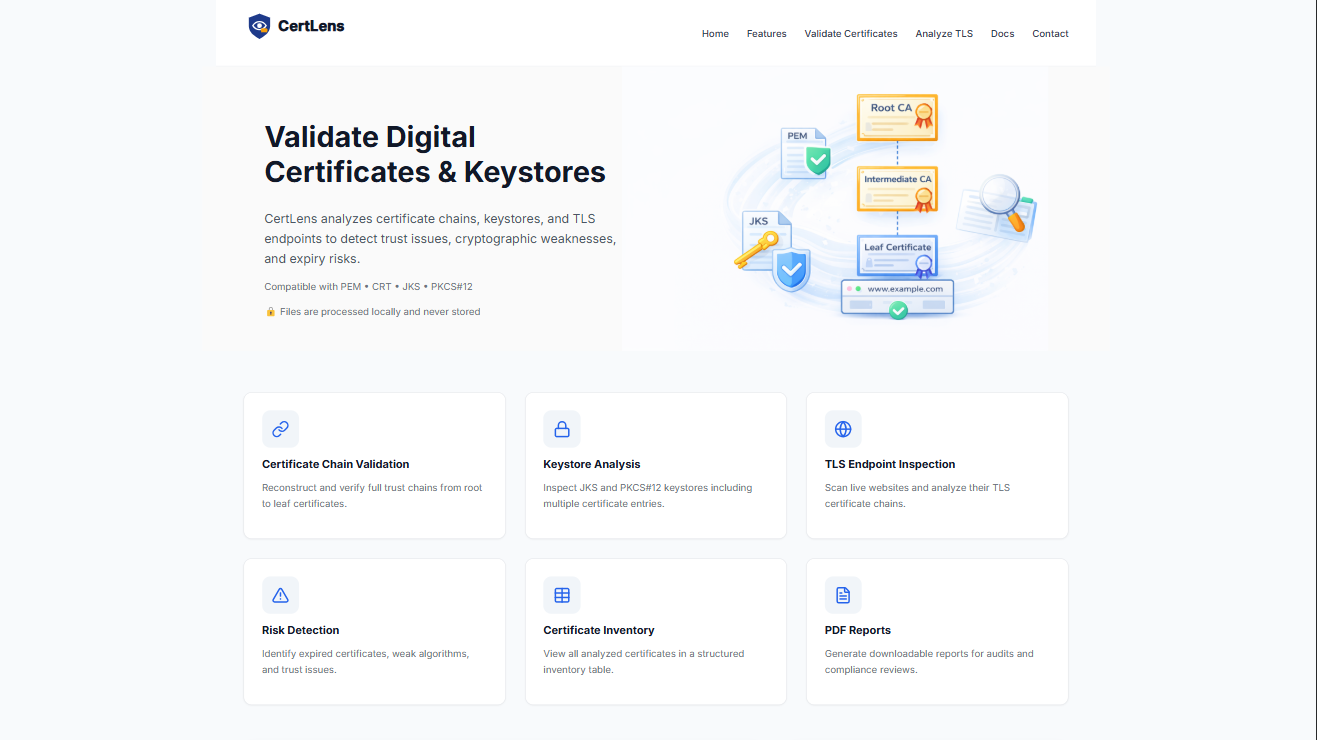Viewport: 1317px width, 740px height.
Task: Click 'Reconstruct and verify full trust chains' description
Action: pyautogui.click(x=372, y=496)
